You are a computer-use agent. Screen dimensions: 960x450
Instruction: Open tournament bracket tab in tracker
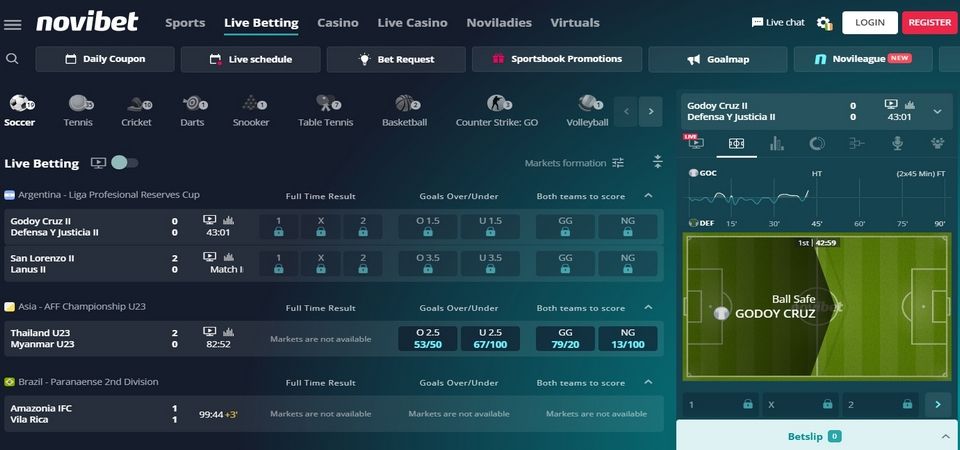click(857, 143)
